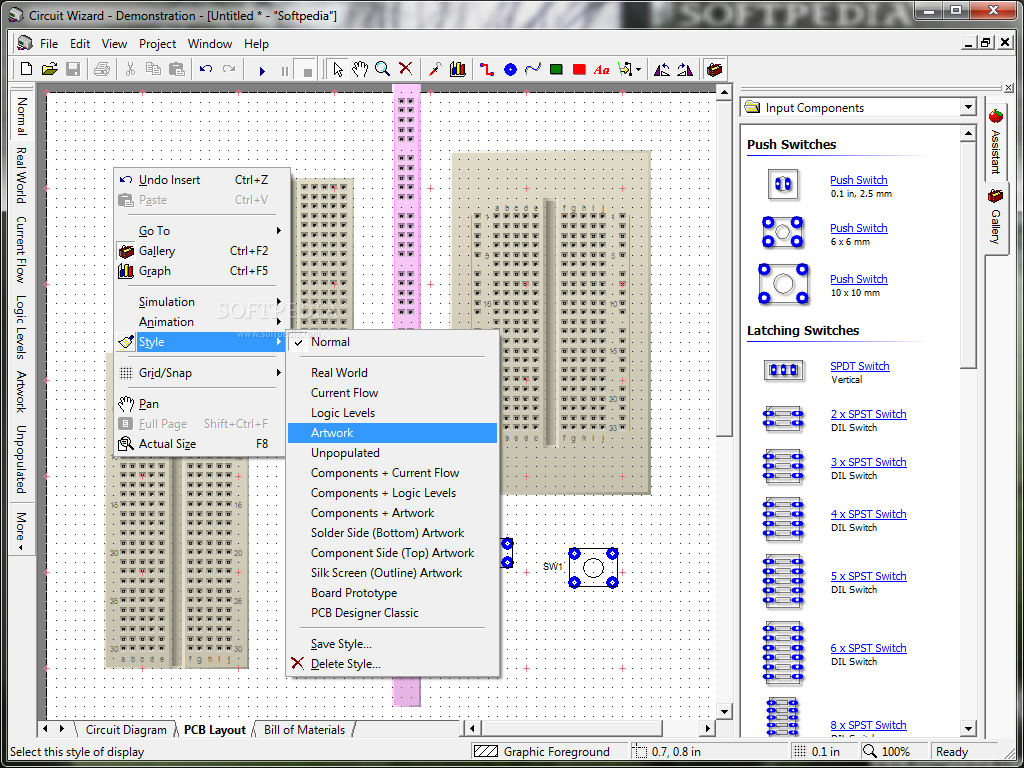Click the 4 x SPST Switch link
Screen dimensions: 1024x768
(869, 514)
